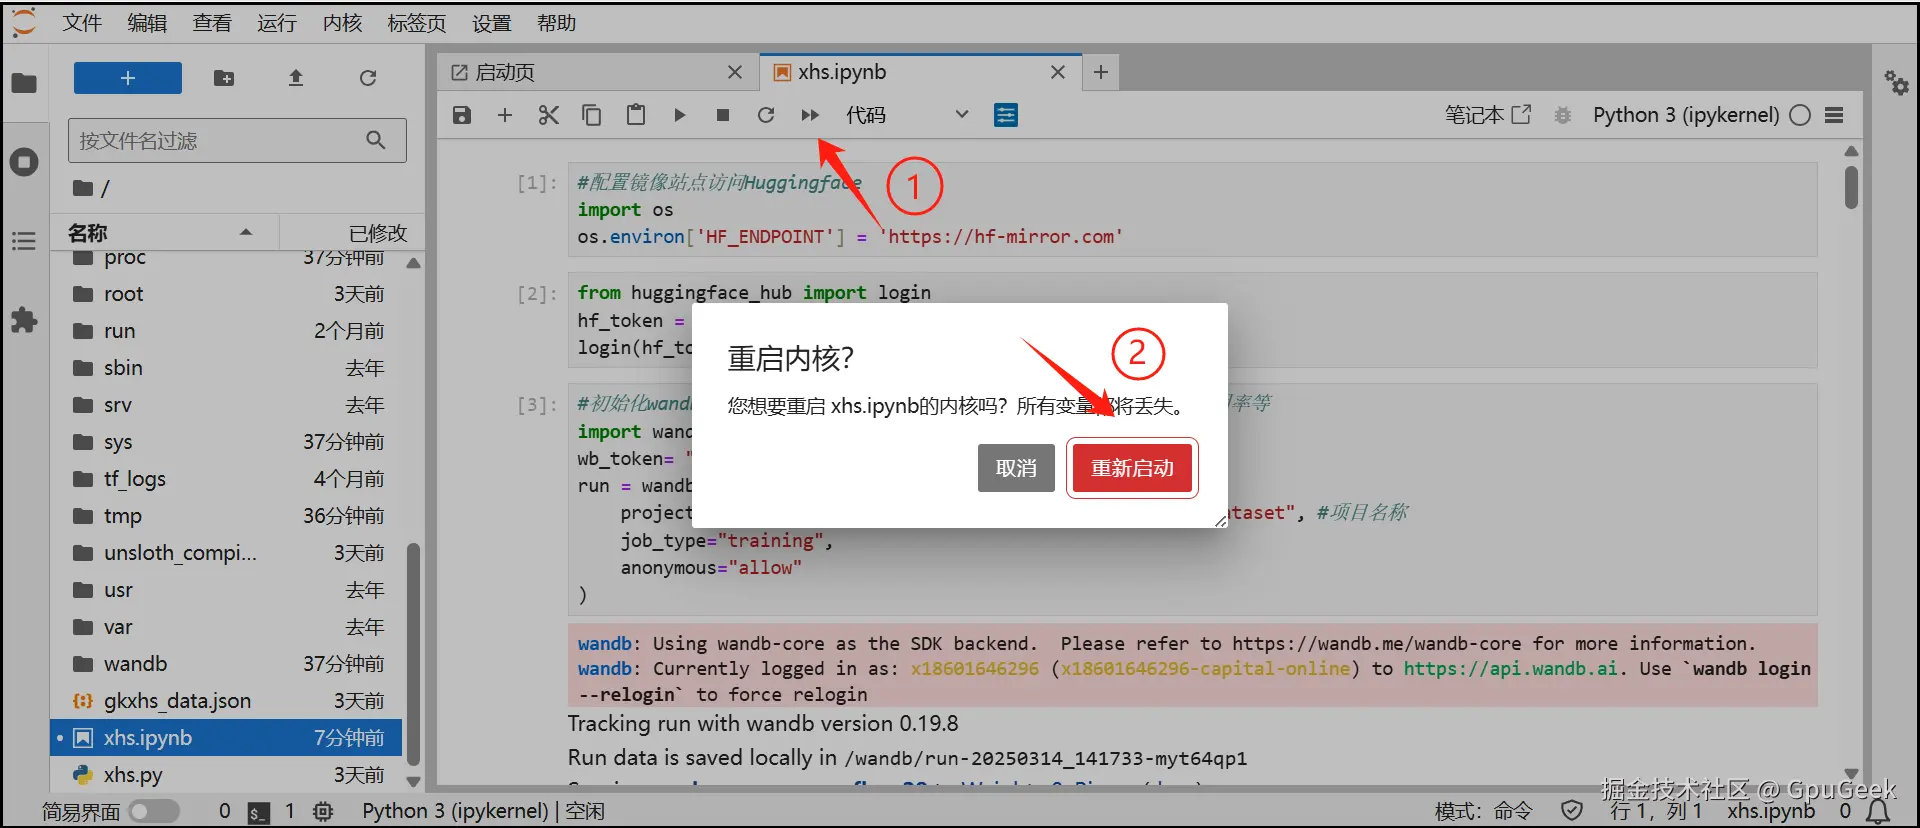Image resolution: width=1920 pixels, height=828 pixels.
Task: Copy the selected cell icon
Action: 592,115
